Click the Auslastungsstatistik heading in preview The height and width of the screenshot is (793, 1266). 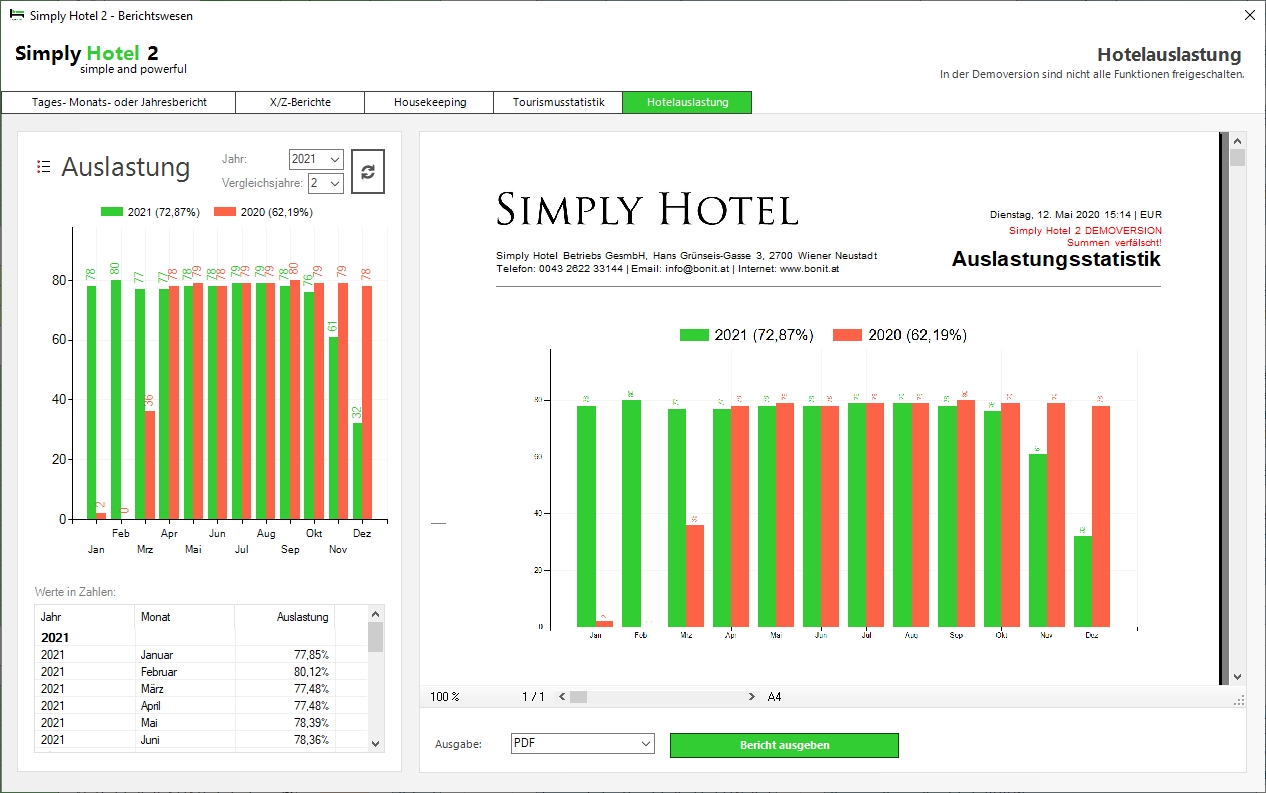tap(1056, 259)
